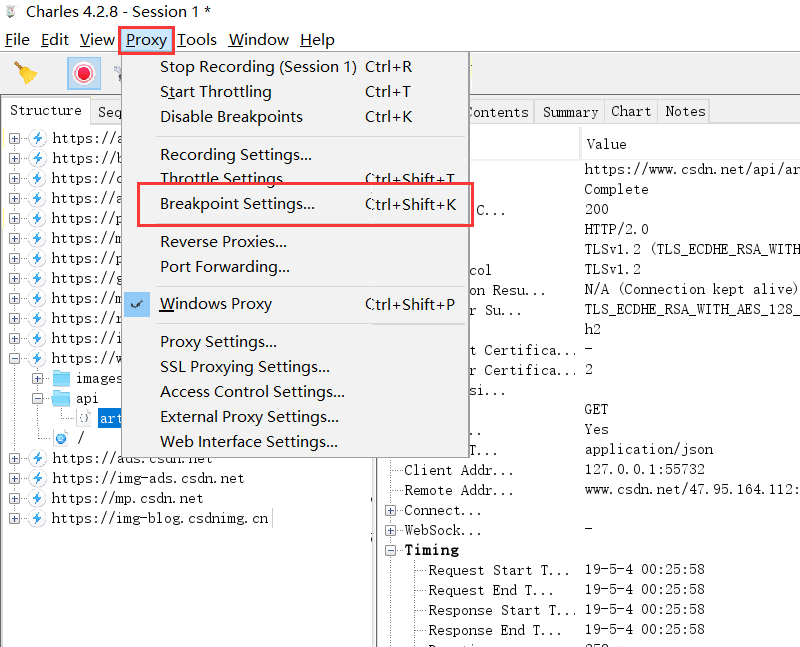Click the 'Response End T...' timing row
Image resolution: width=800 pixels, height=647 pixels.
coord(494,630)
